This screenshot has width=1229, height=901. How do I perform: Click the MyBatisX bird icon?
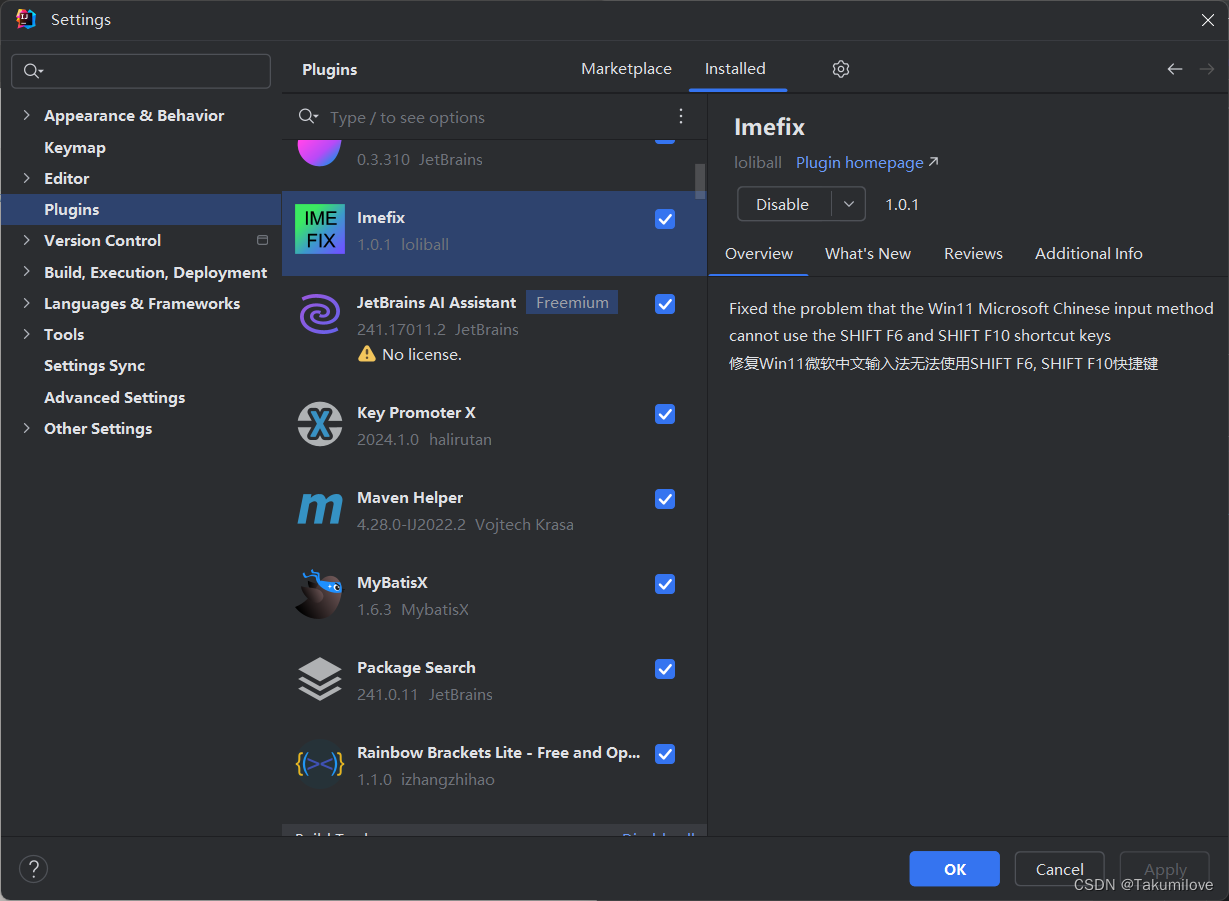(x=320, y=594)
